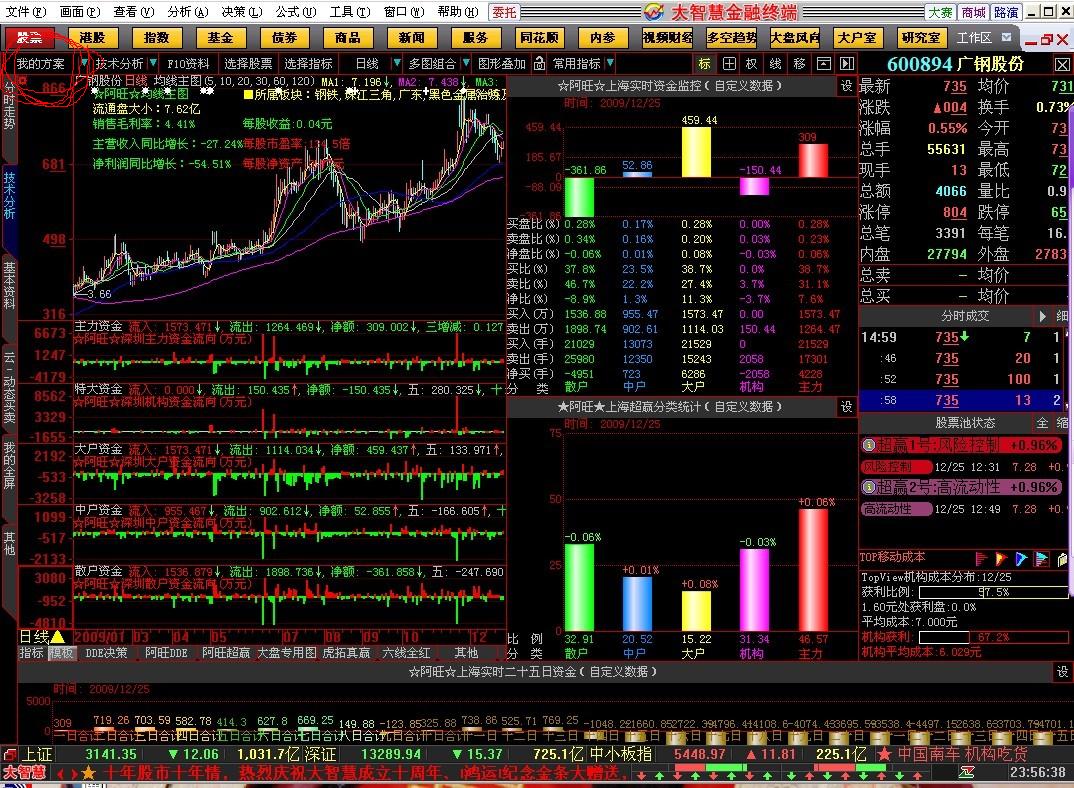Open the 分析(A) menu
1074x788 pixels.
[x=187, y=11]
